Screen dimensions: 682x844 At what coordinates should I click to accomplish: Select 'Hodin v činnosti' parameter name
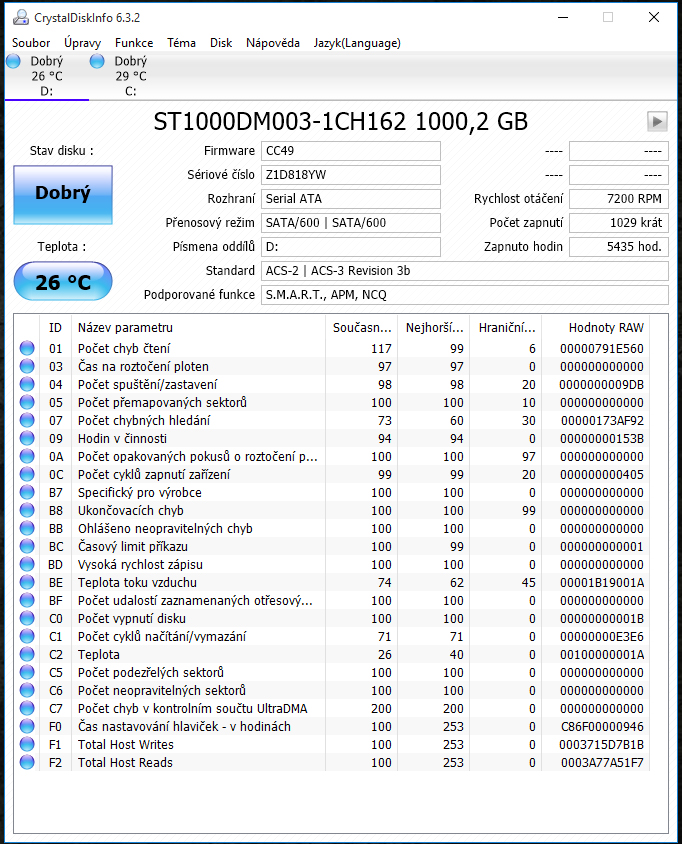(x=122, y=439)
